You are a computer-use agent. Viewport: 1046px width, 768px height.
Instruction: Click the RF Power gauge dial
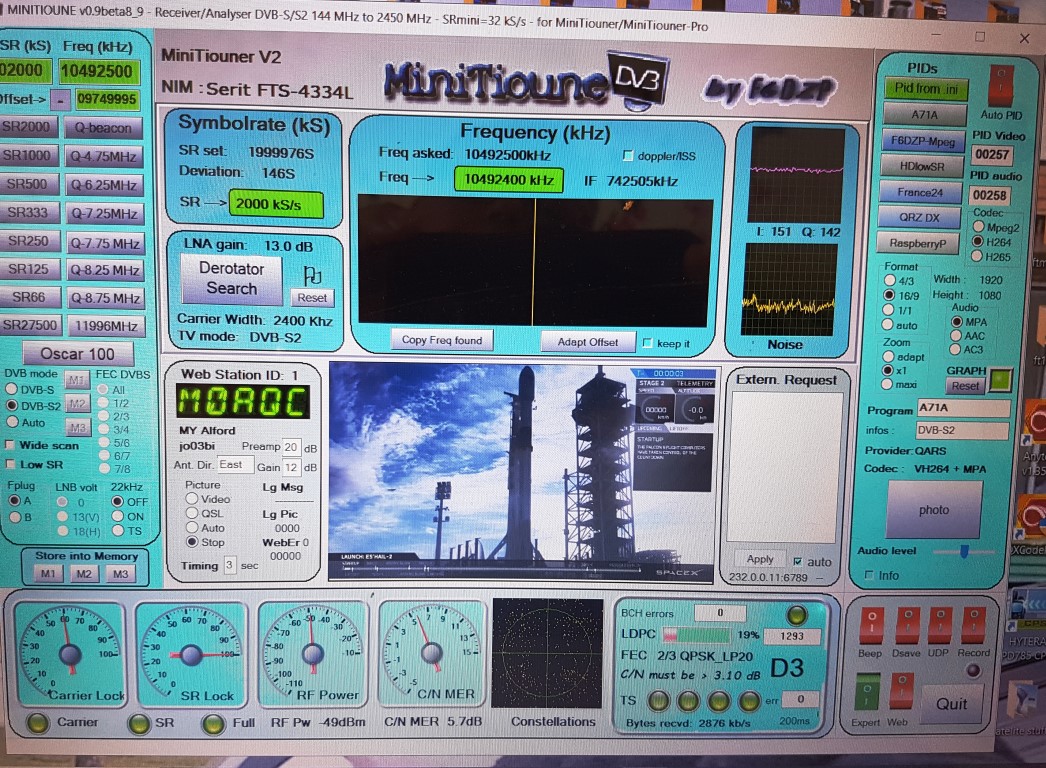pyautogui.click(x=312, y=653)
